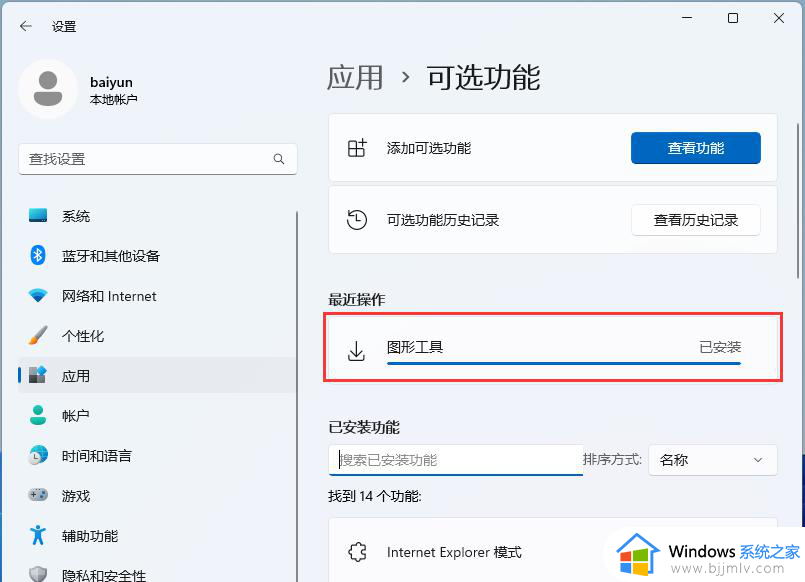The height and width of the screenshot is (582, 805).
Task: Click the right page scrollbar
Action: pos(798,201)
